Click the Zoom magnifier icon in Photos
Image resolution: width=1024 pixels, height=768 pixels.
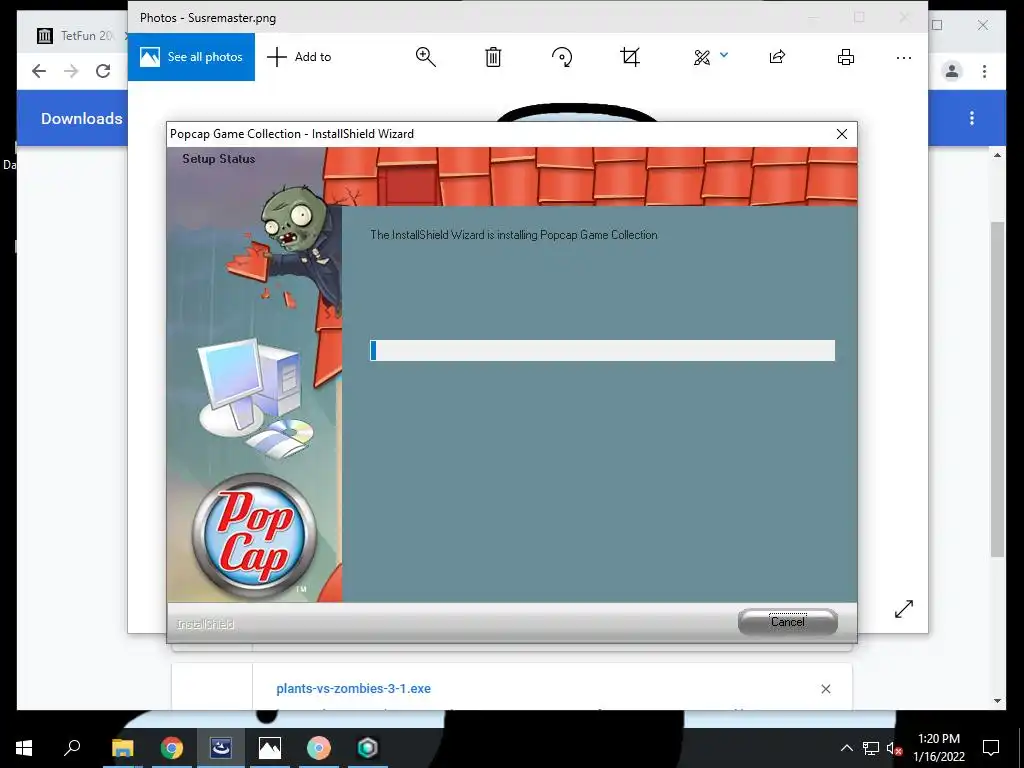click(426, 57)
